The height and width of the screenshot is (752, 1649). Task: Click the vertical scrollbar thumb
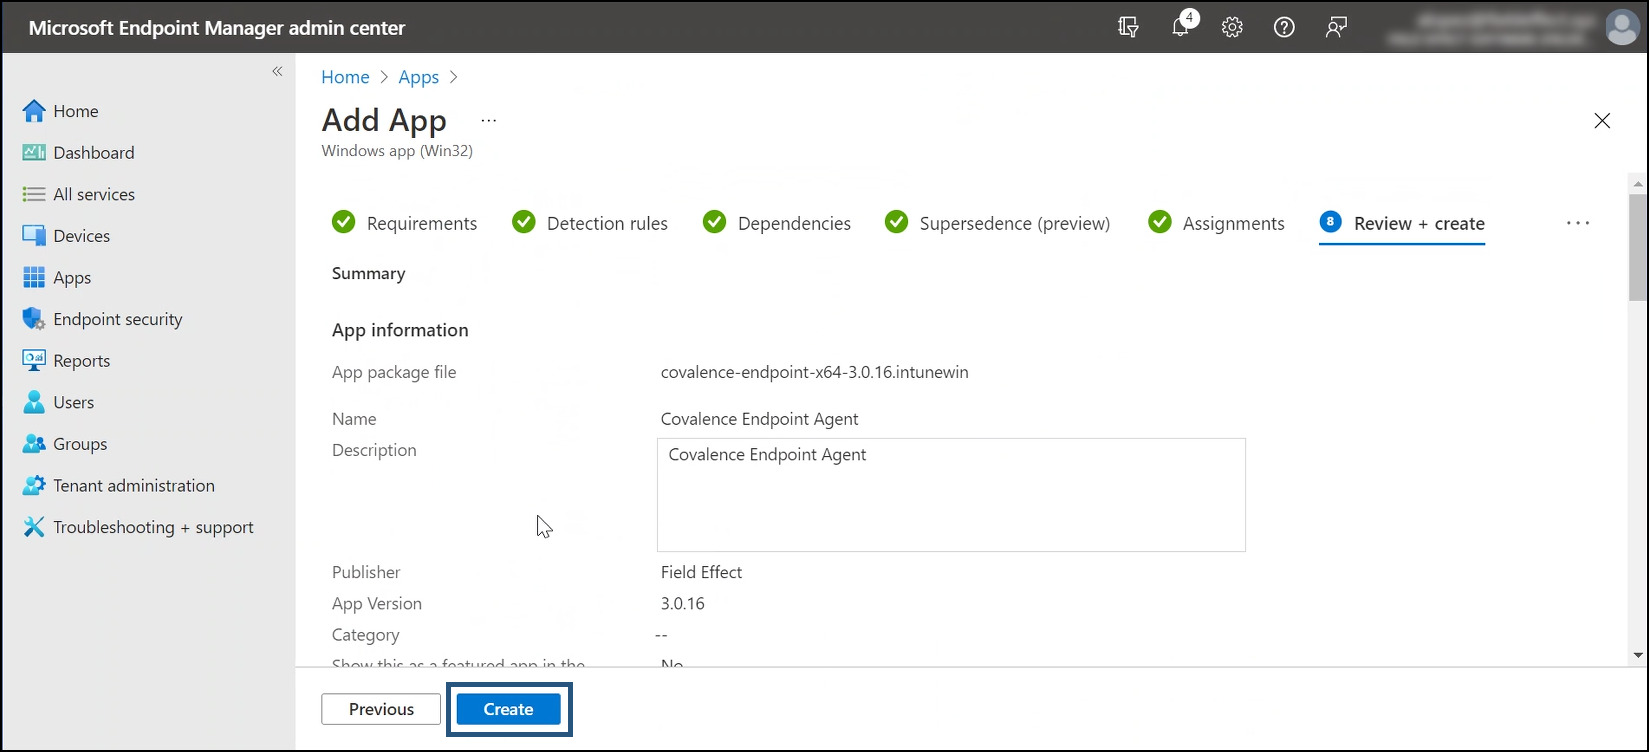1637,247
